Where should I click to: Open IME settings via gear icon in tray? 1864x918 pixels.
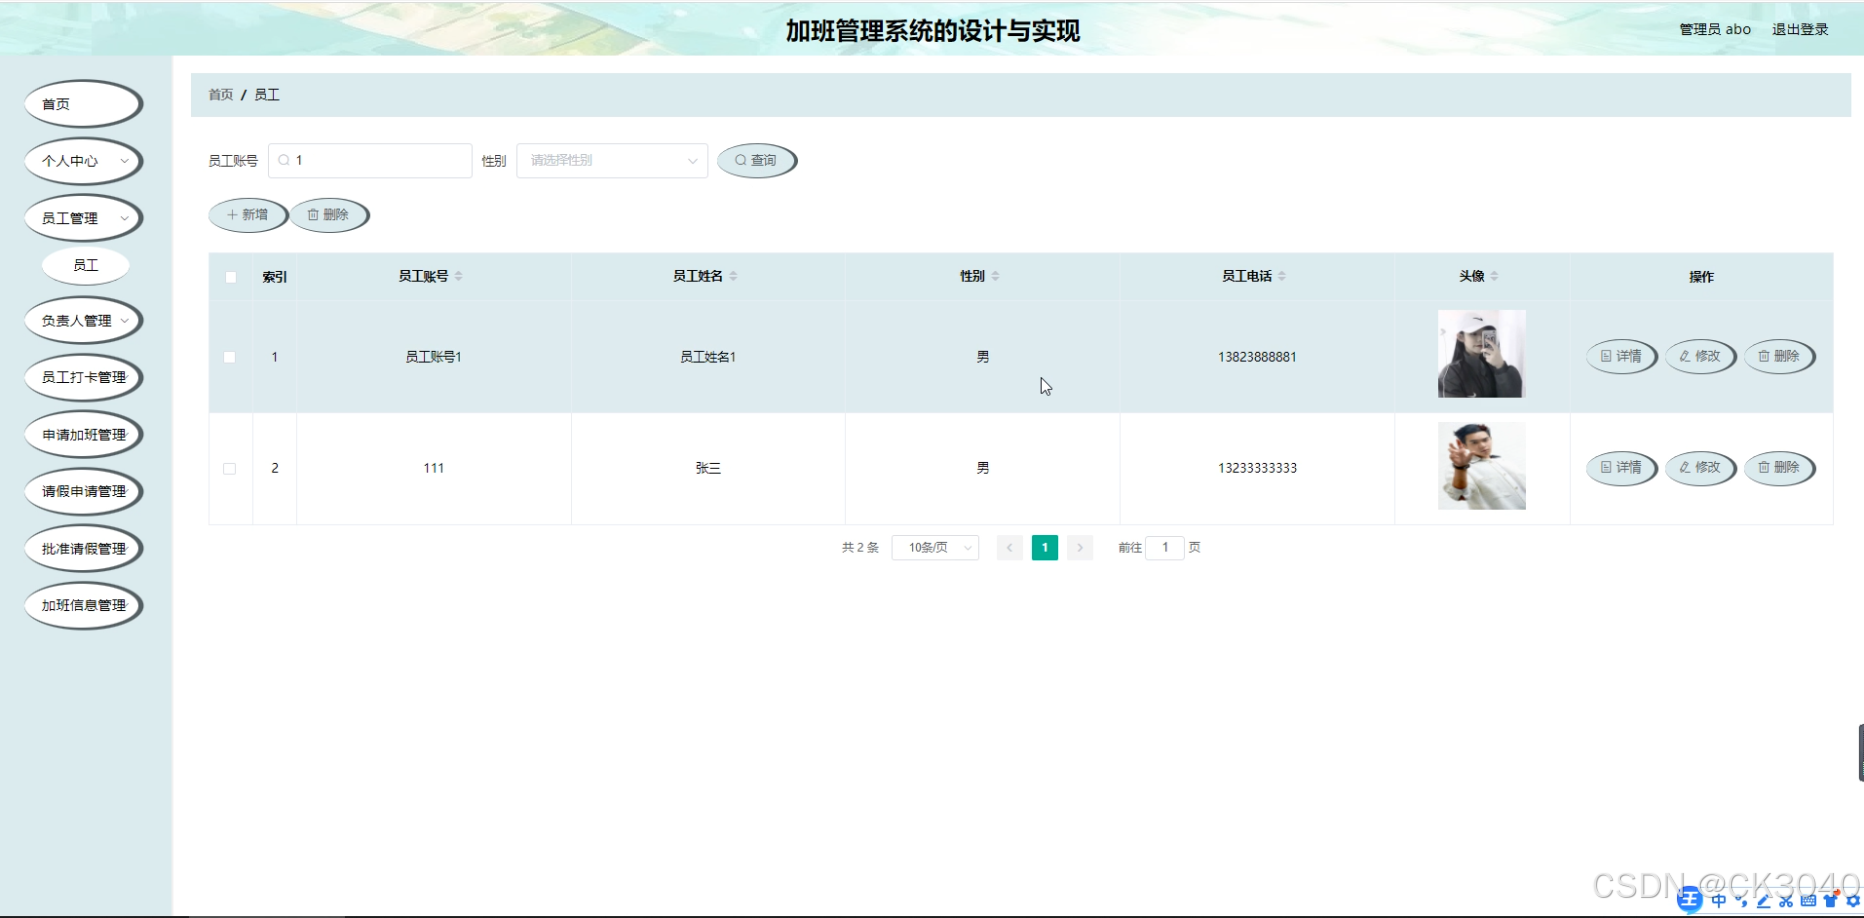1853,901
